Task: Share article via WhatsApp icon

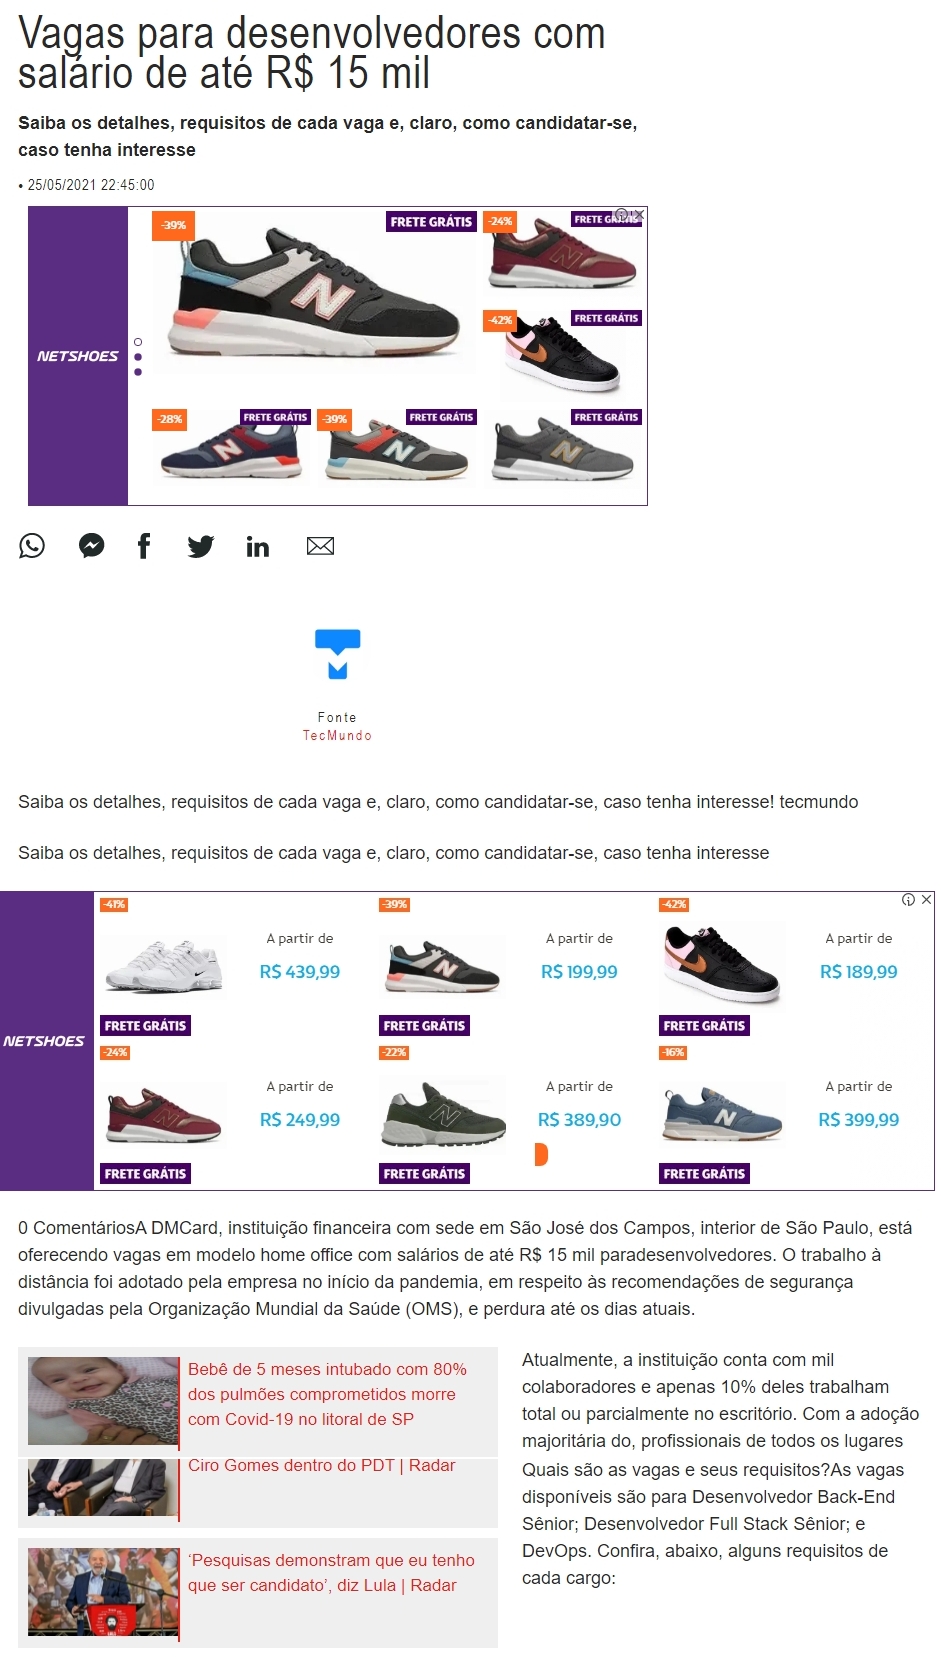Action: point(32,546)
